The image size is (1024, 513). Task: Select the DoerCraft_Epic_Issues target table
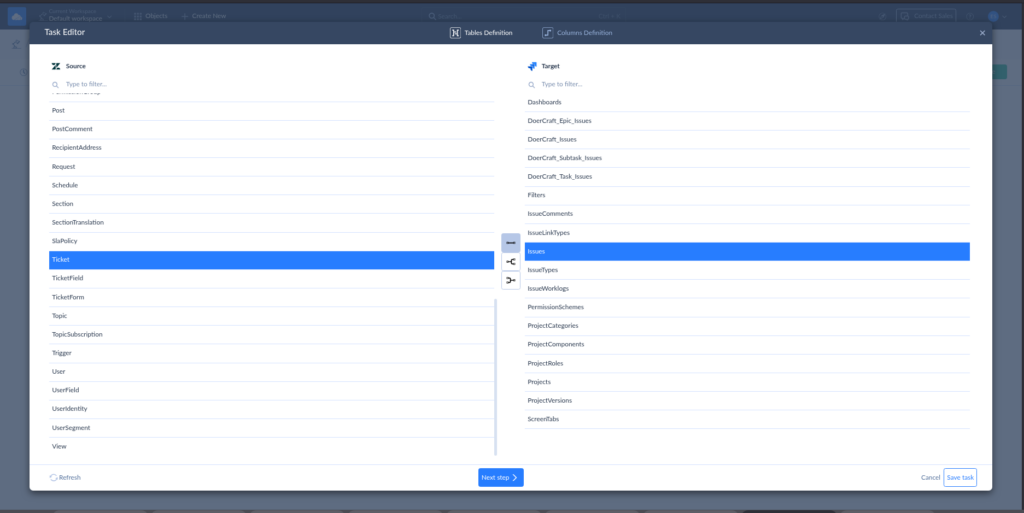[747, 121]
